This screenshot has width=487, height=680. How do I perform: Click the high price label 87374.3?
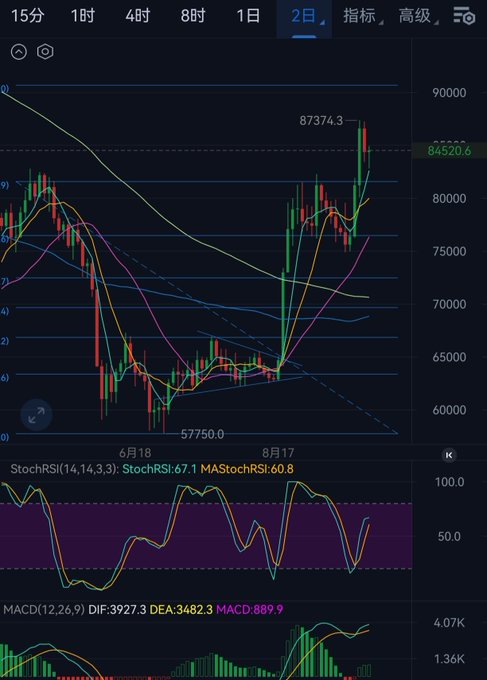pos(321,121)
